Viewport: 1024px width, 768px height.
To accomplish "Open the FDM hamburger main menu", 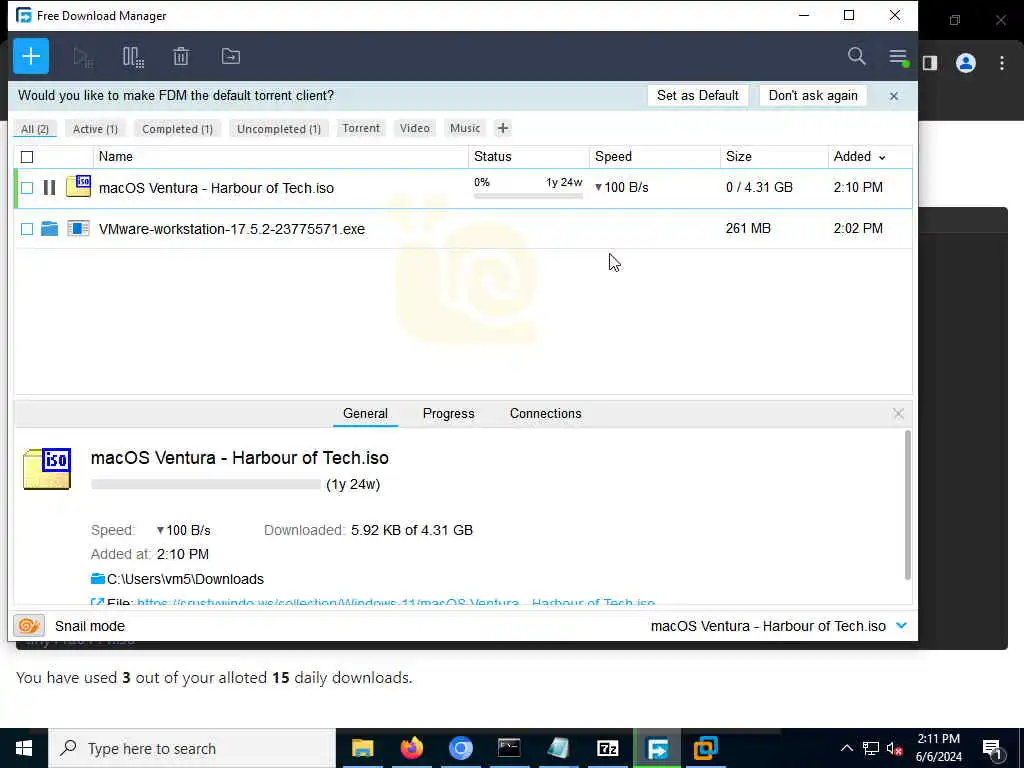I will point(898,57).
